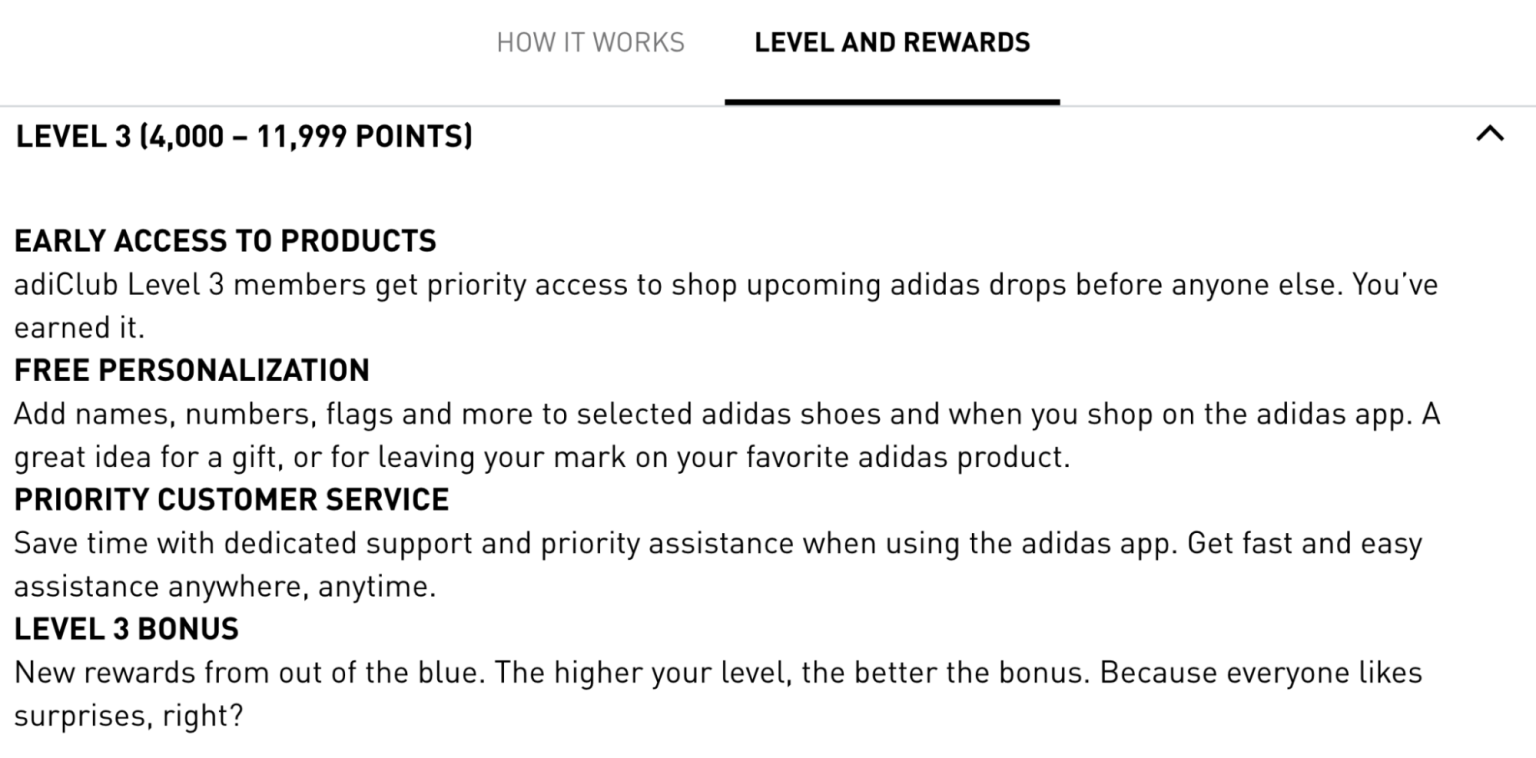This screenshot has height=758, width=1536.
Task: Click the bold LEVEL AND REWARDS label
Action: pos(893,42)
